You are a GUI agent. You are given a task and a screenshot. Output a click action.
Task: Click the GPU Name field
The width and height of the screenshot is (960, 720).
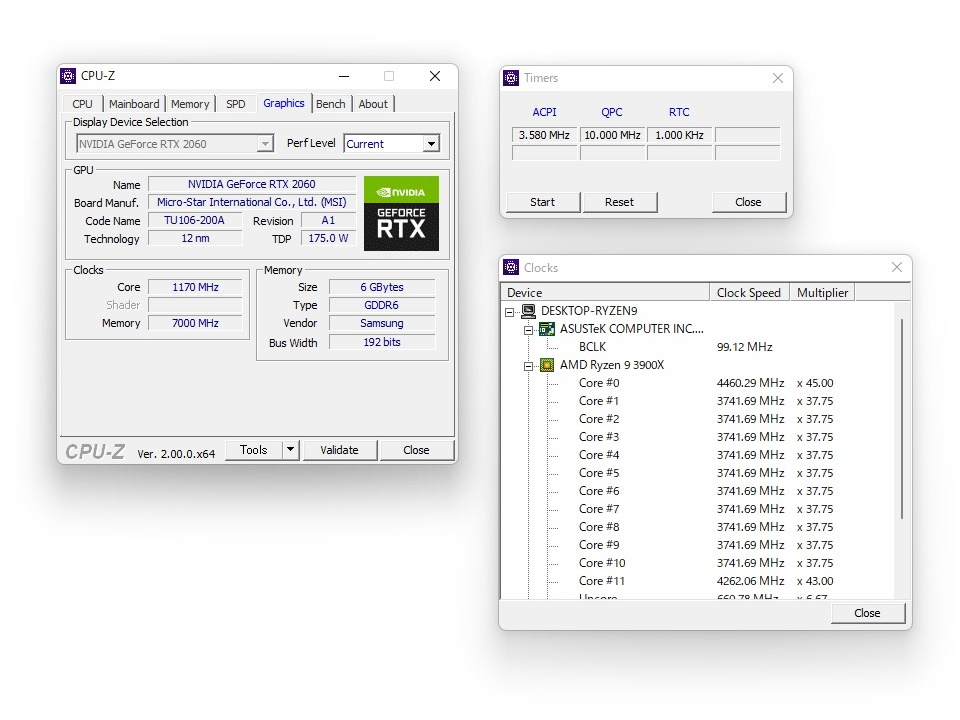point(252,184)
